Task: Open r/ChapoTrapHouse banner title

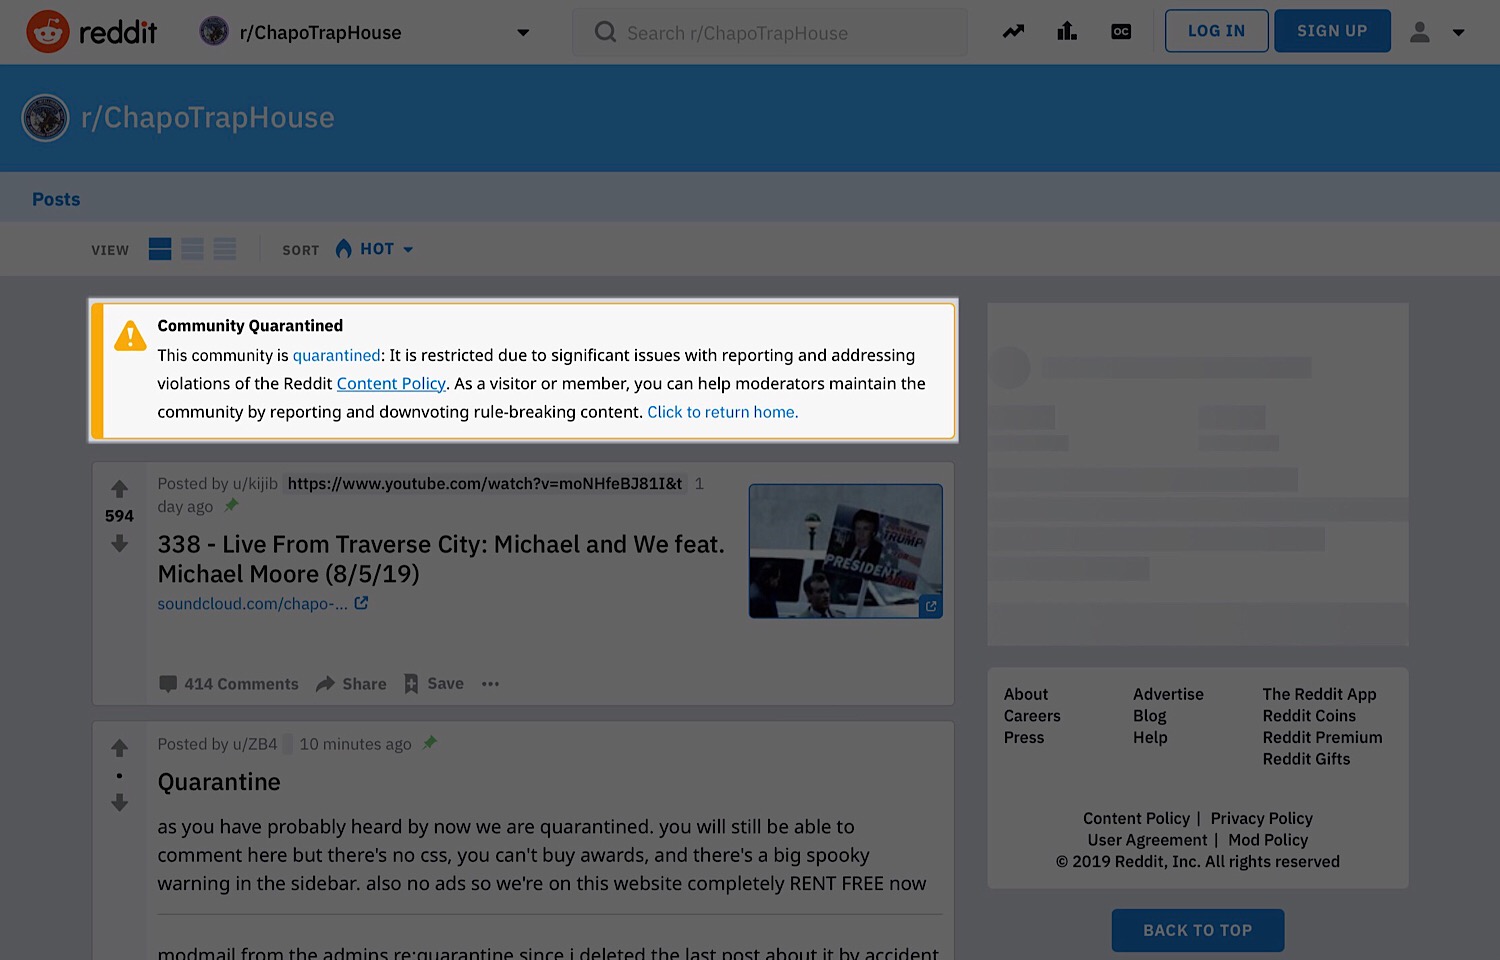Action: [207, 118]
